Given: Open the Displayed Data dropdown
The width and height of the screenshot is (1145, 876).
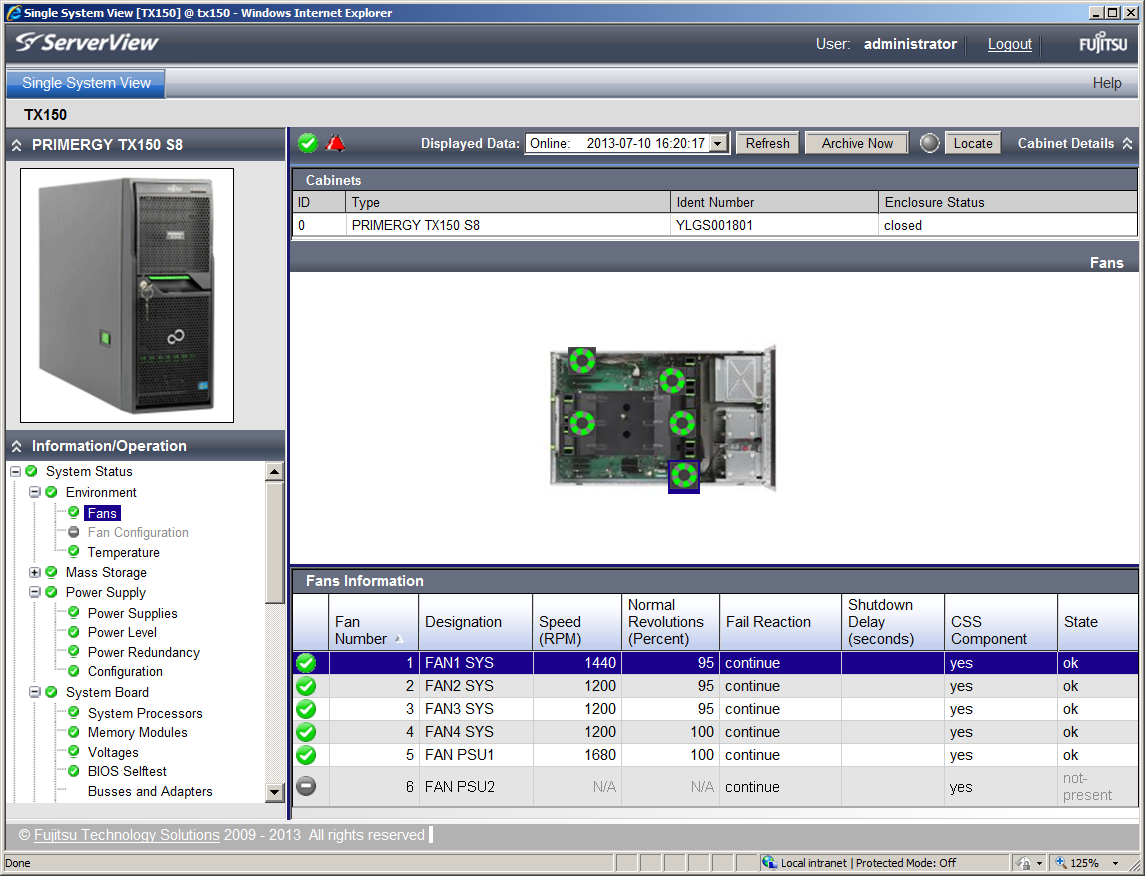Looking at the screenshot, I should pos(718,144).
